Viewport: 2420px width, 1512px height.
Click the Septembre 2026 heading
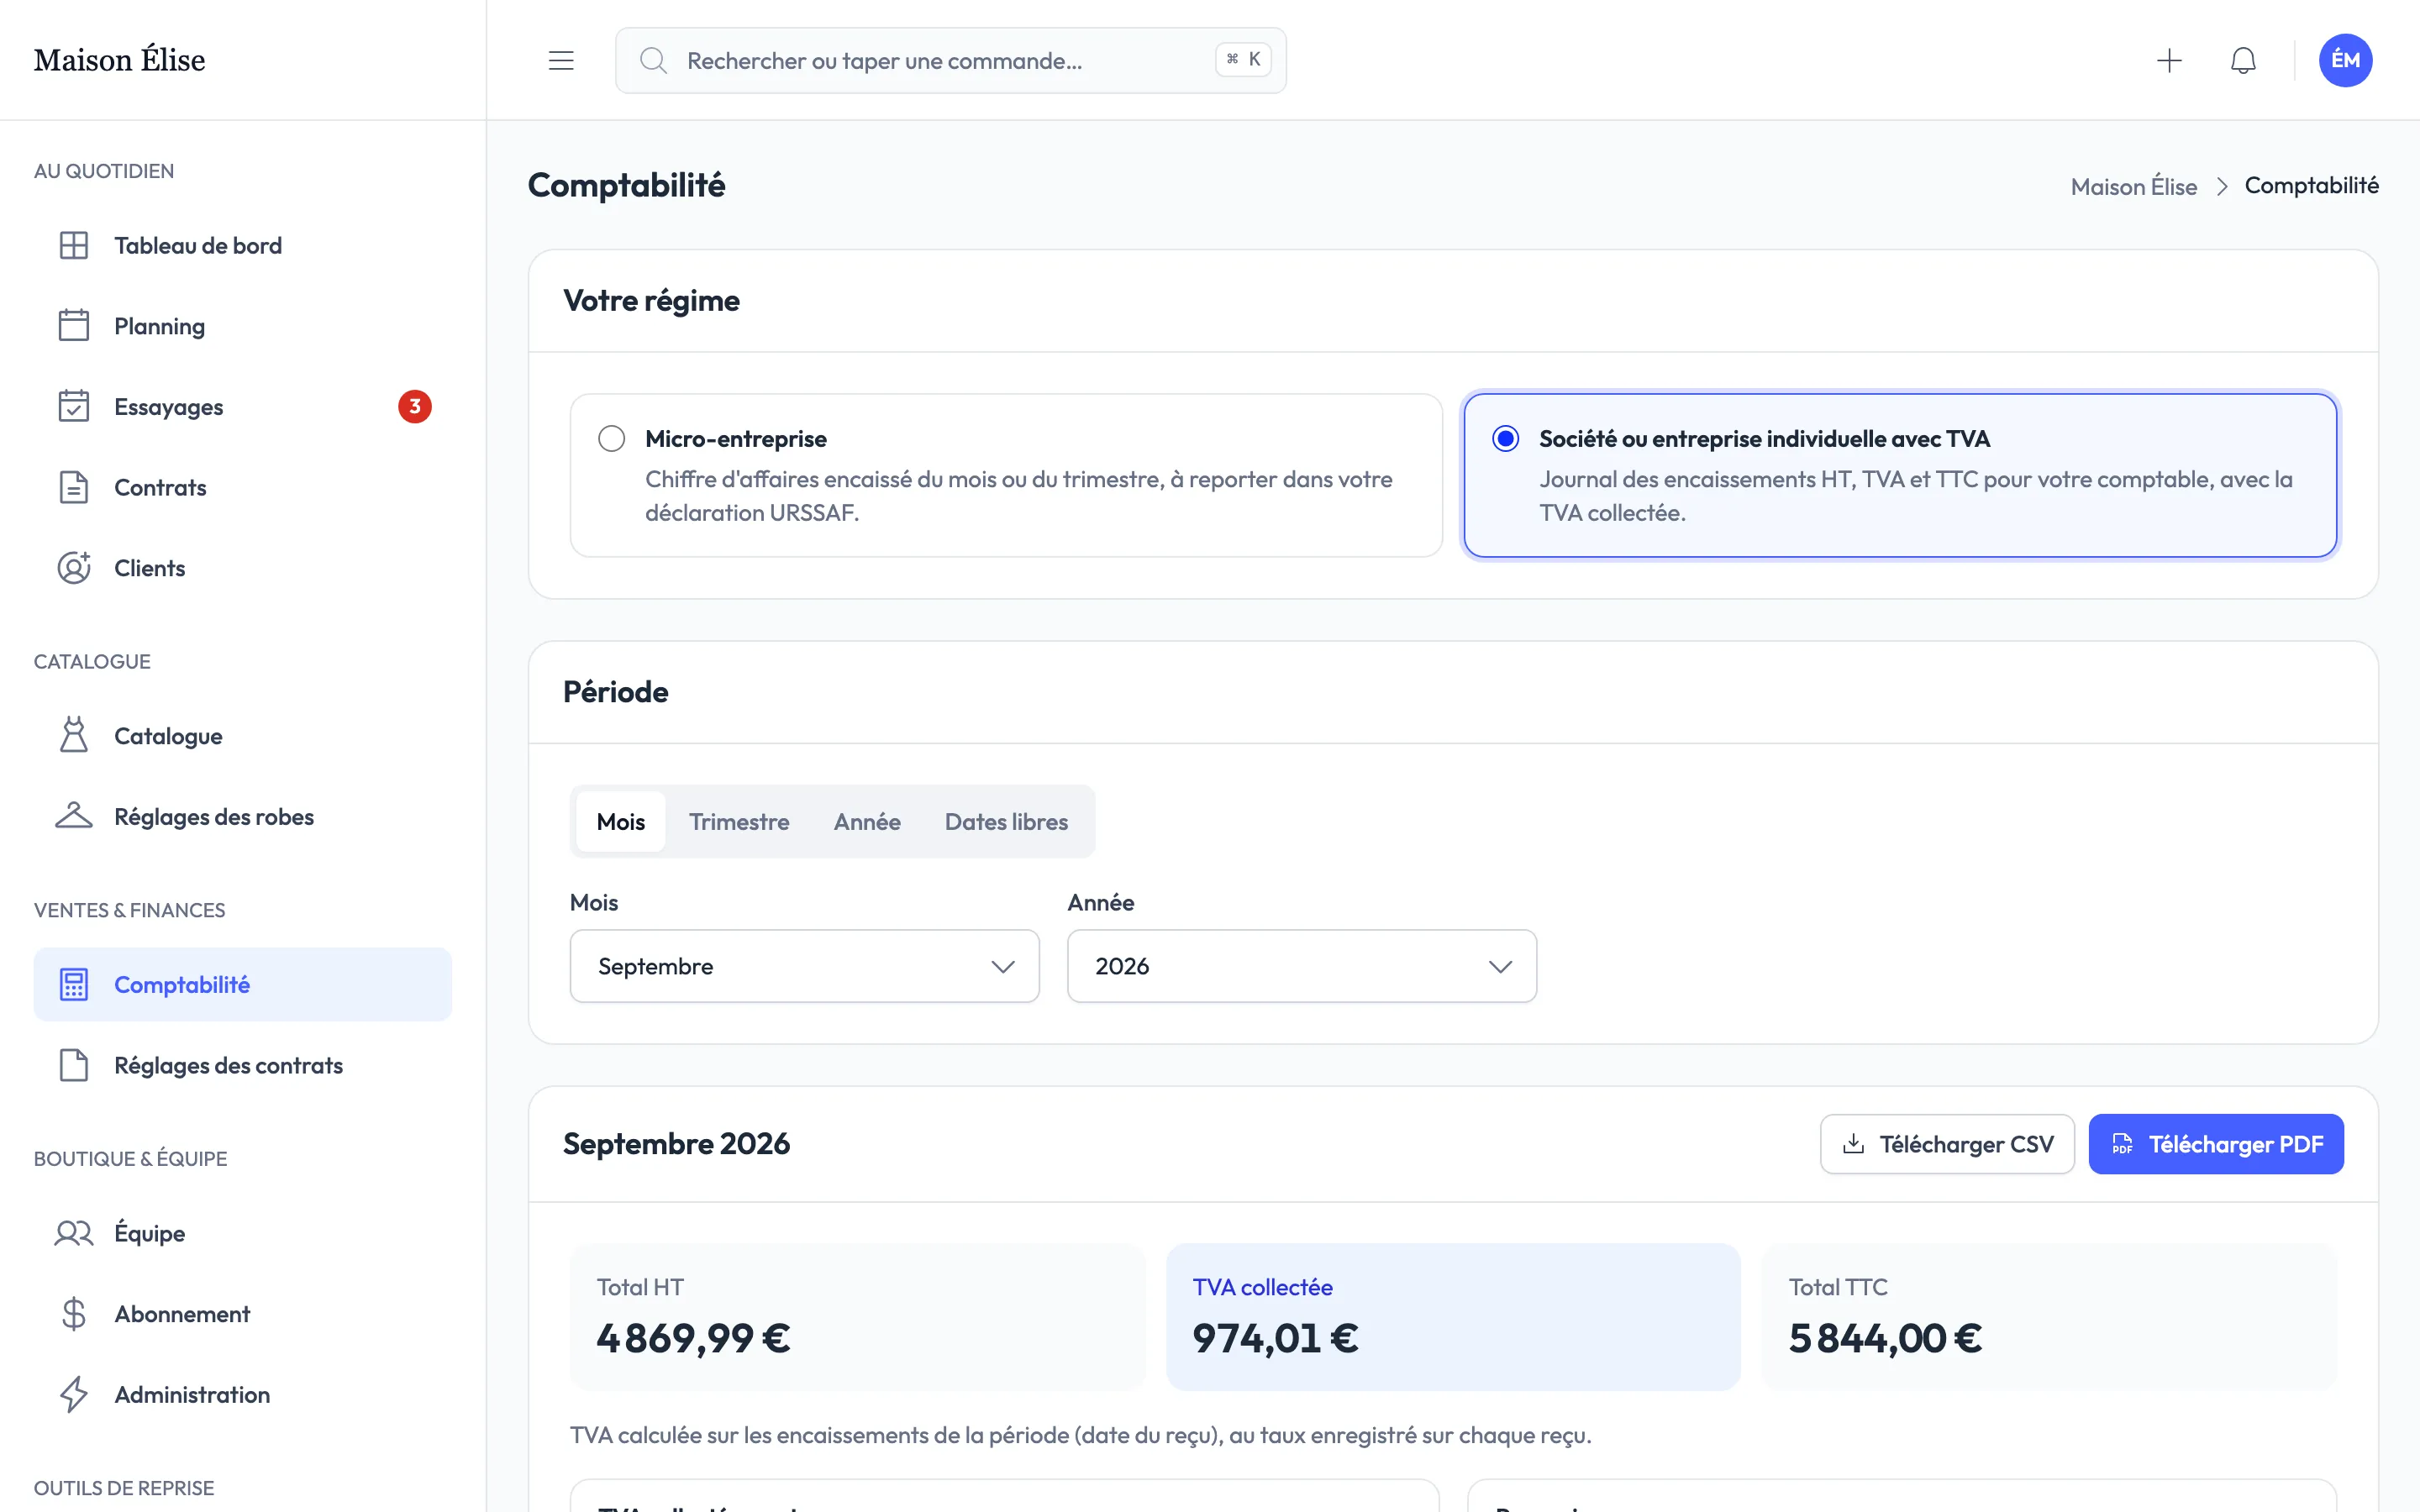tap(676, 1143)
